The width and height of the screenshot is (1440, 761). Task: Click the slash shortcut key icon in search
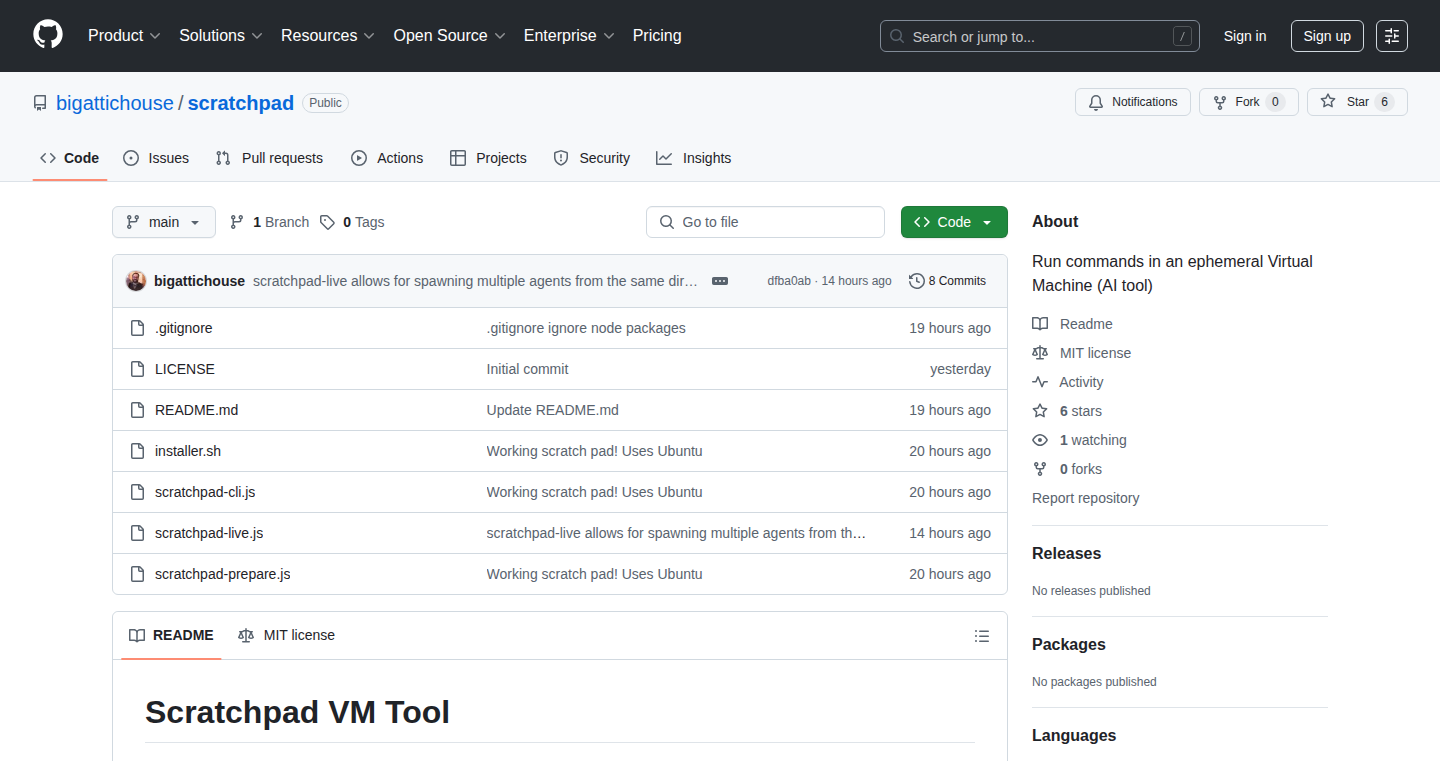click(1182, 36)
